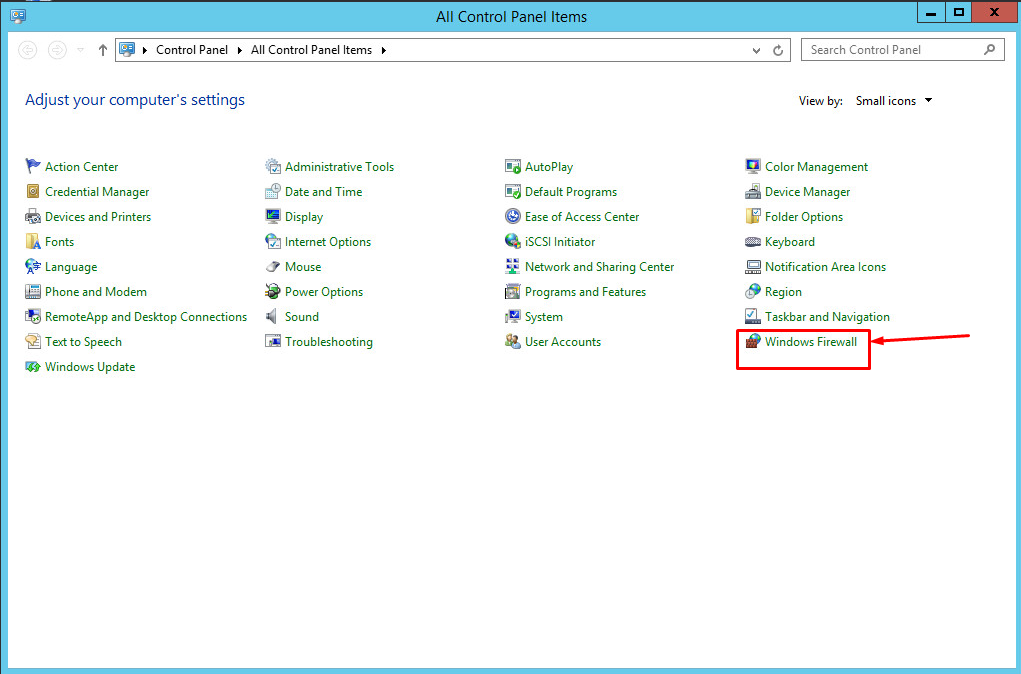This screenshot has height=674, width=1021.
Task: Open the User Accounts link
Action: click(x=563, y=341)
